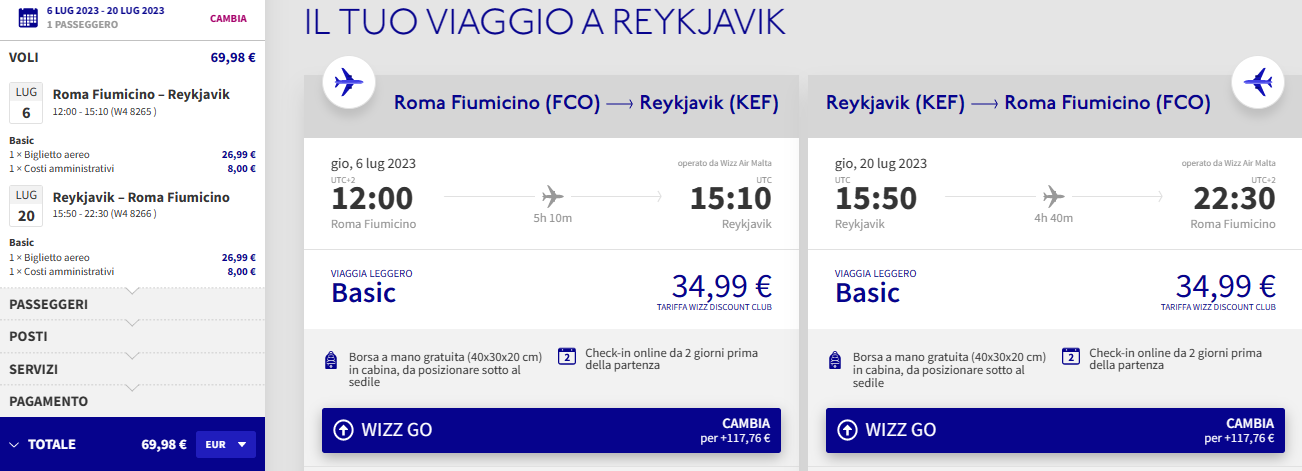Open the Pagamento section

(132, 401)
